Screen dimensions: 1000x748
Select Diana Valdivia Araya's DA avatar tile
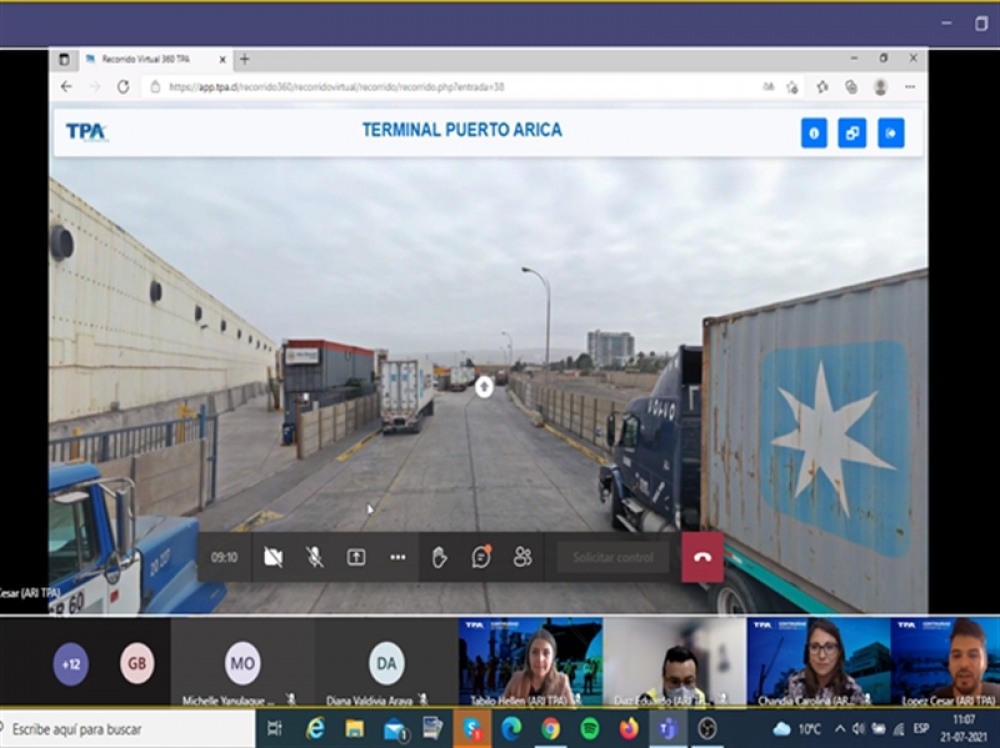click(x=386, y=663)
